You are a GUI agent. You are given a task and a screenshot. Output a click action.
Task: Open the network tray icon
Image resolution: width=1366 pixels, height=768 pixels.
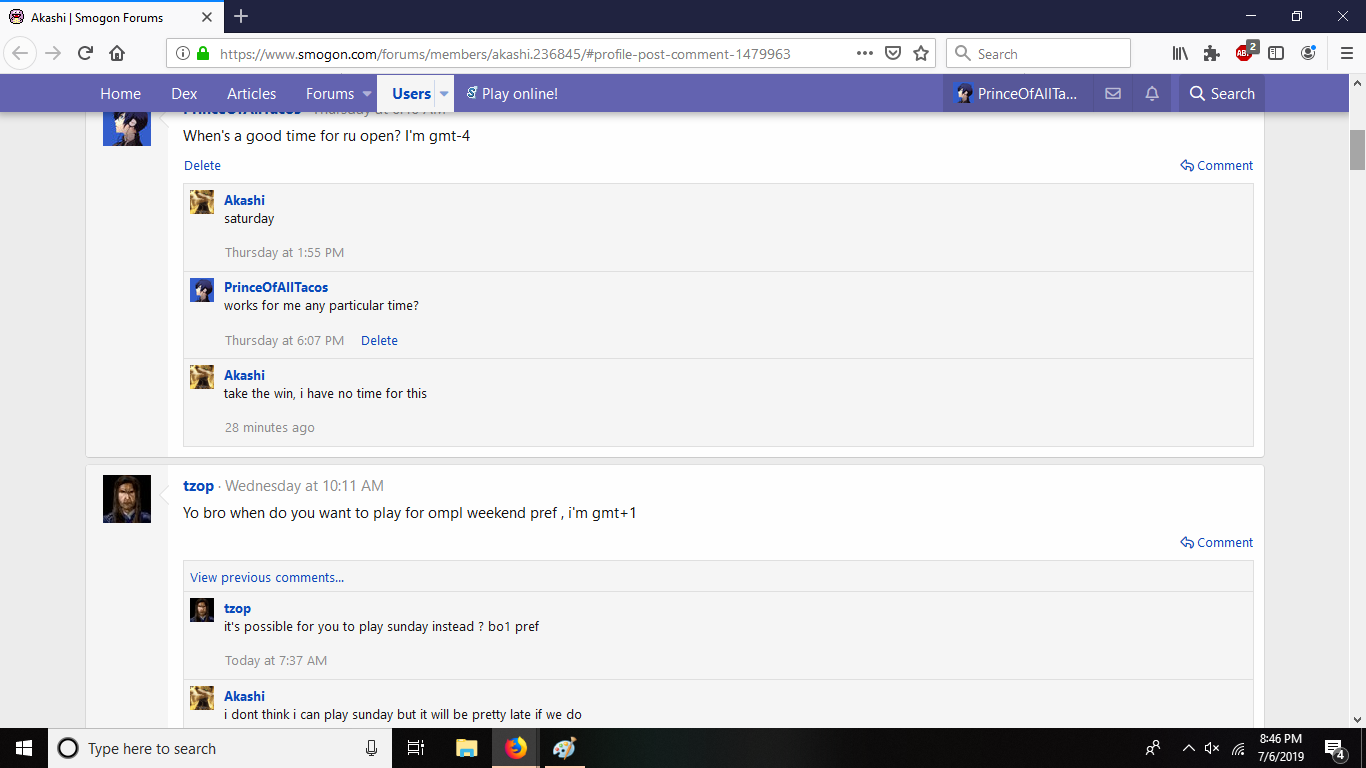tap(1238, 748)
